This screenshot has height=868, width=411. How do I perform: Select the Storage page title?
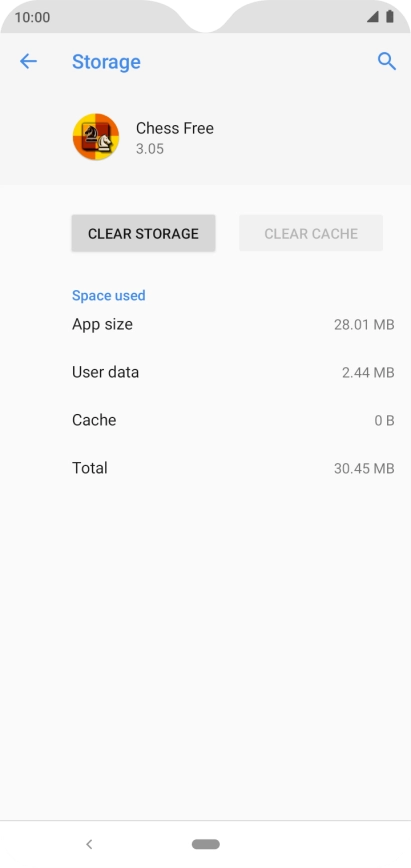click(106, 62)
